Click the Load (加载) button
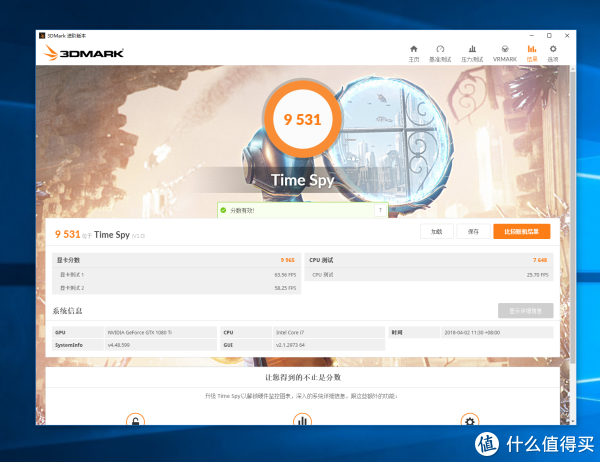Screen dimensions: 600x462 coord(437,232)
